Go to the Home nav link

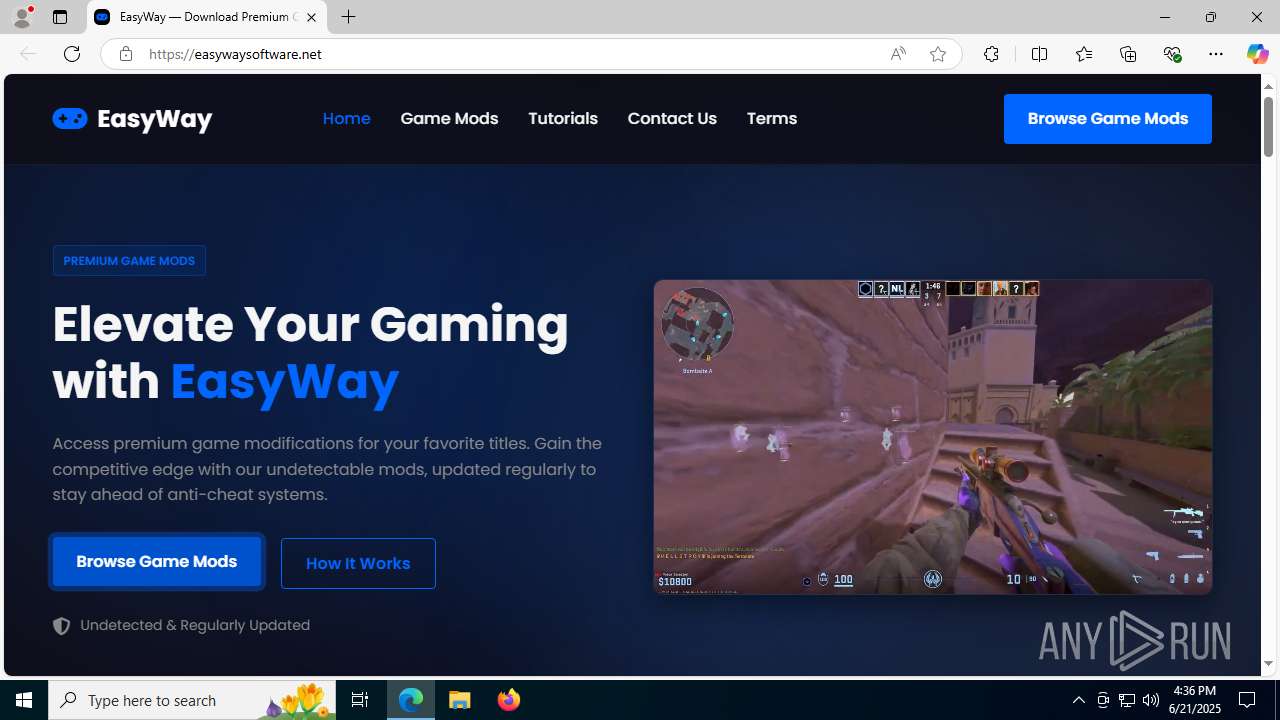pos(347,118)
